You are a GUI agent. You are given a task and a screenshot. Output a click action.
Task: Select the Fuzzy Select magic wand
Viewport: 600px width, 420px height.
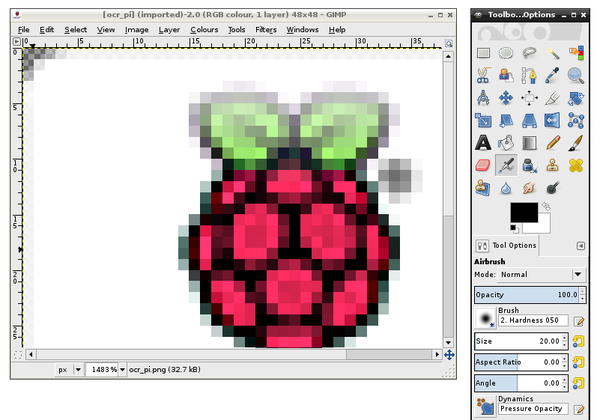(x=553, y=53)
